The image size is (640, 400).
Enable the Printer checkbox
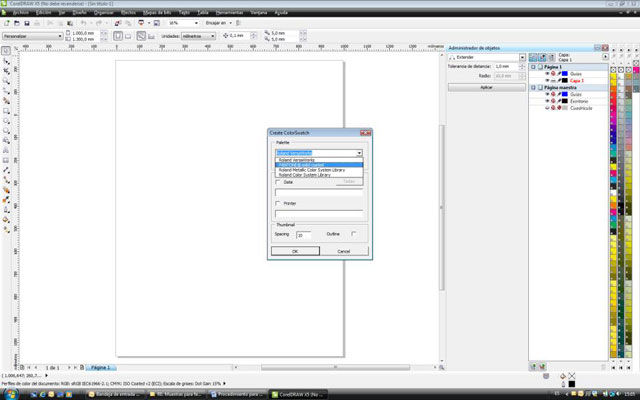pyautogui.click(x=279, y=203)
